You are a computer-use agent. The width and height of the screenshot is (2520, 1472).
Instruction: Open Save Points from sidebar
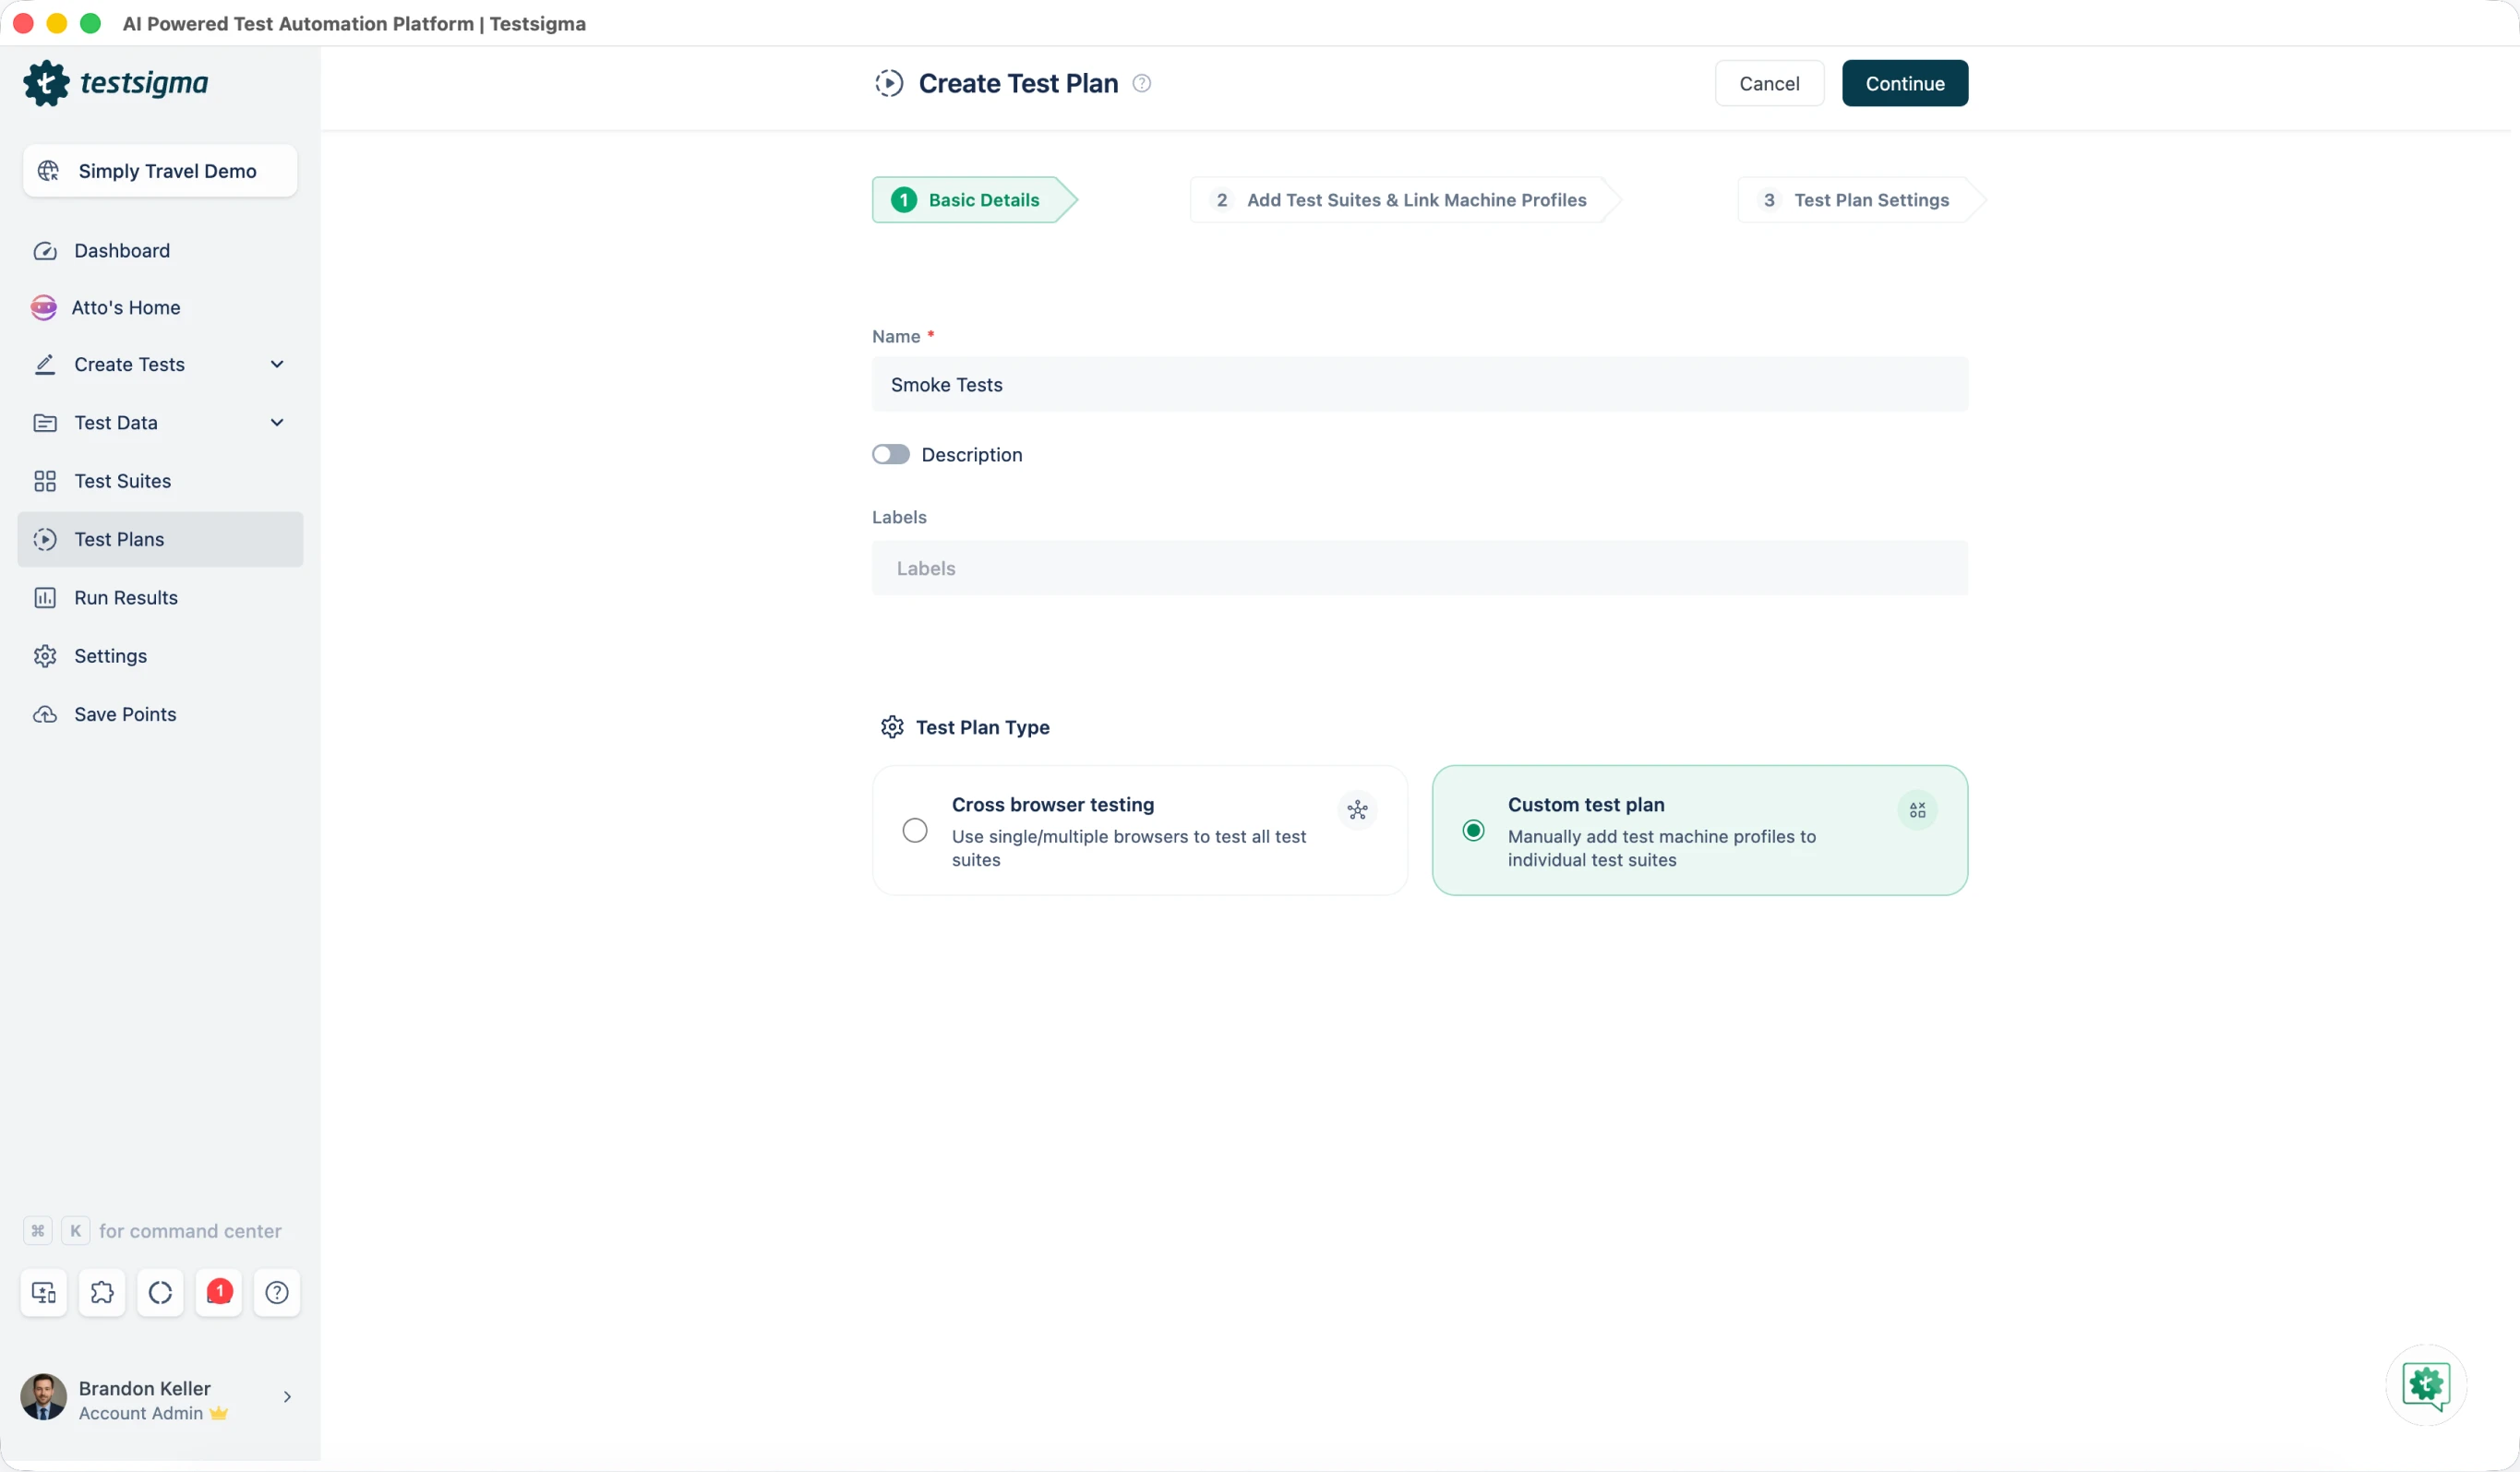point(125,714)
